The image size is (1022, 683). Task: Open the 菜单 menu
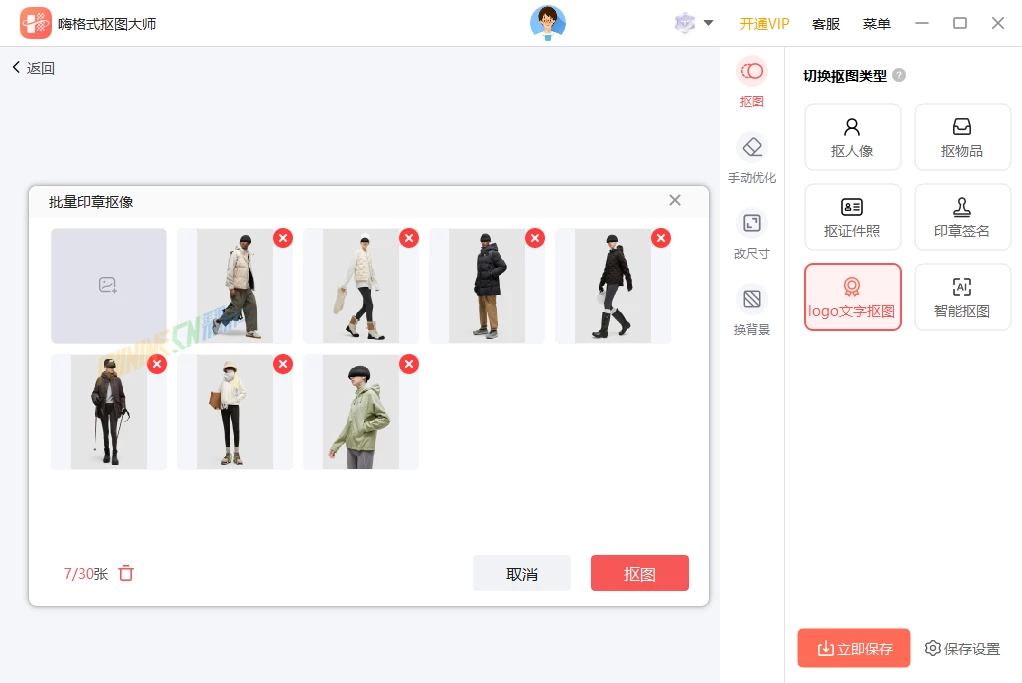pyautogui.click(x=876, y=24)
